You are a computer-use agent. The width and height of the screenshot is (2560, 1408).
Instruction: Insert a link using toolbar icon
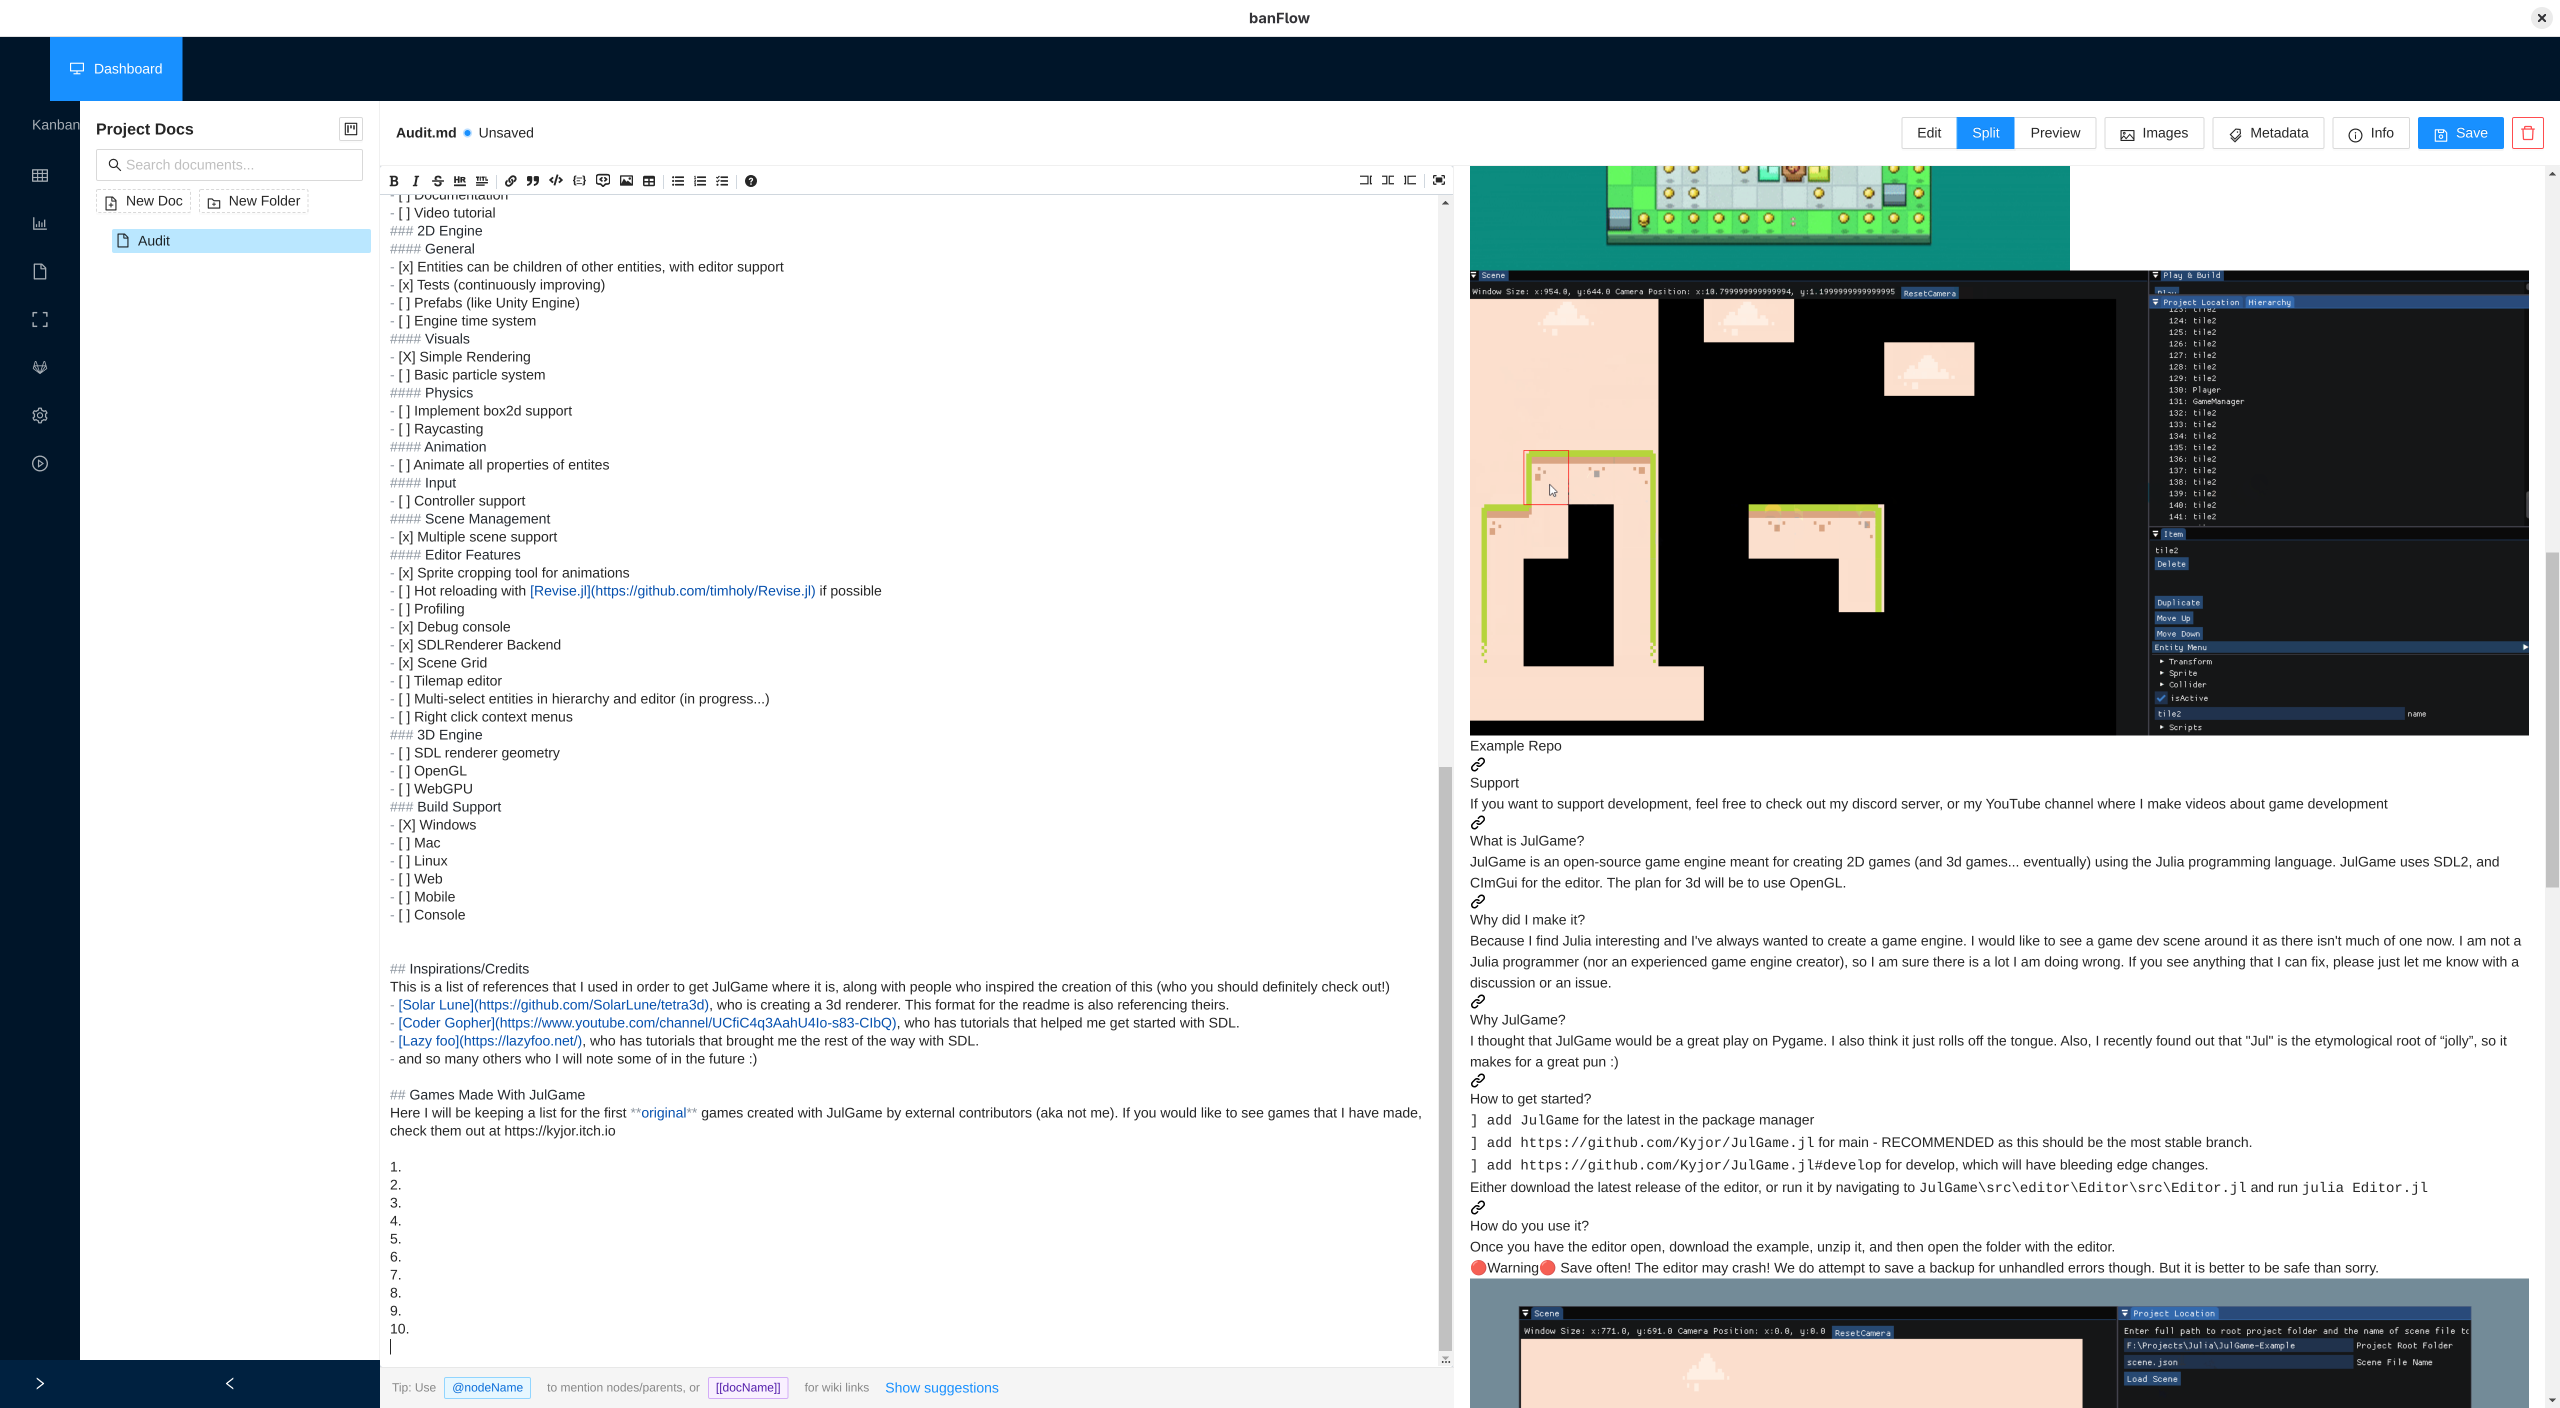tap(511, 181)
